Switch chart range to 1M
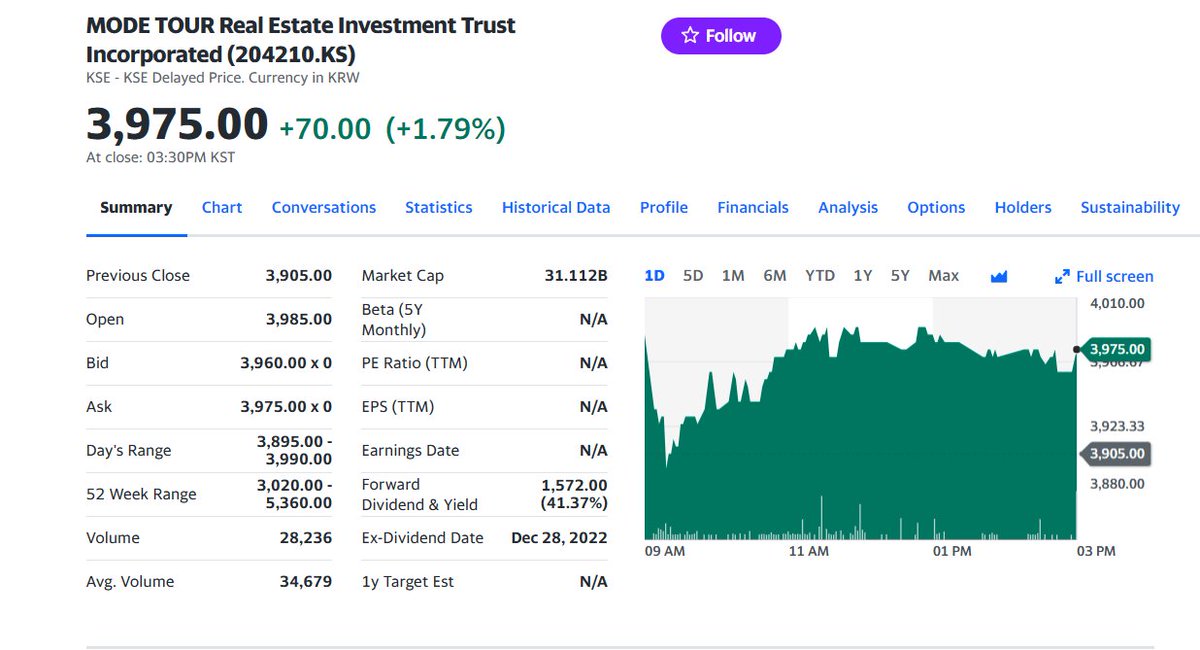The height and width of the screenshot is (650, 1200). 733,276
